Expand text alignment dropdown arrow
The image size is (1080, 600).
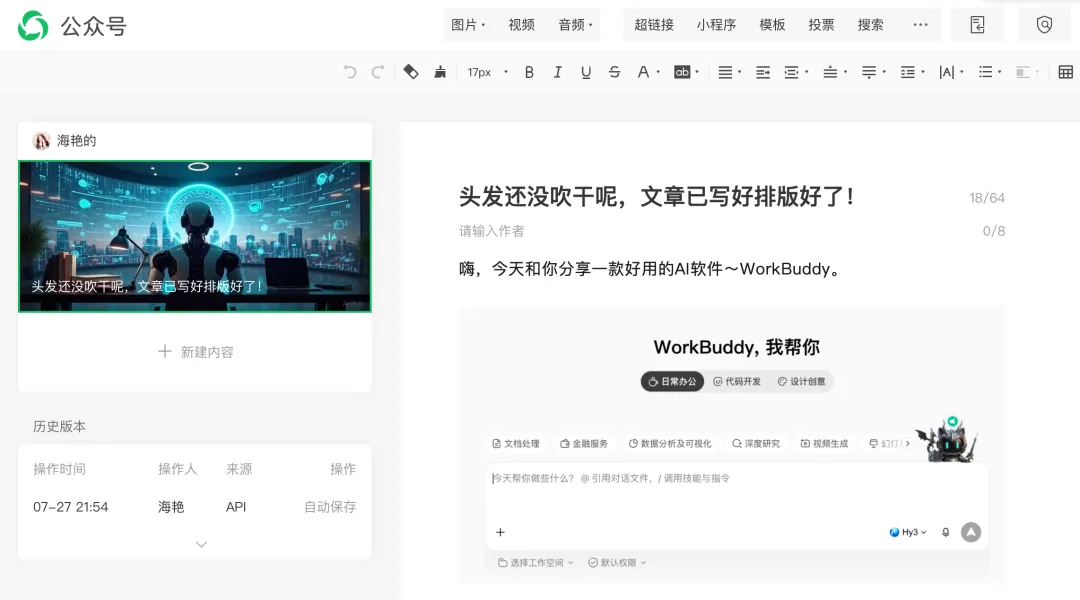point(740,72)
